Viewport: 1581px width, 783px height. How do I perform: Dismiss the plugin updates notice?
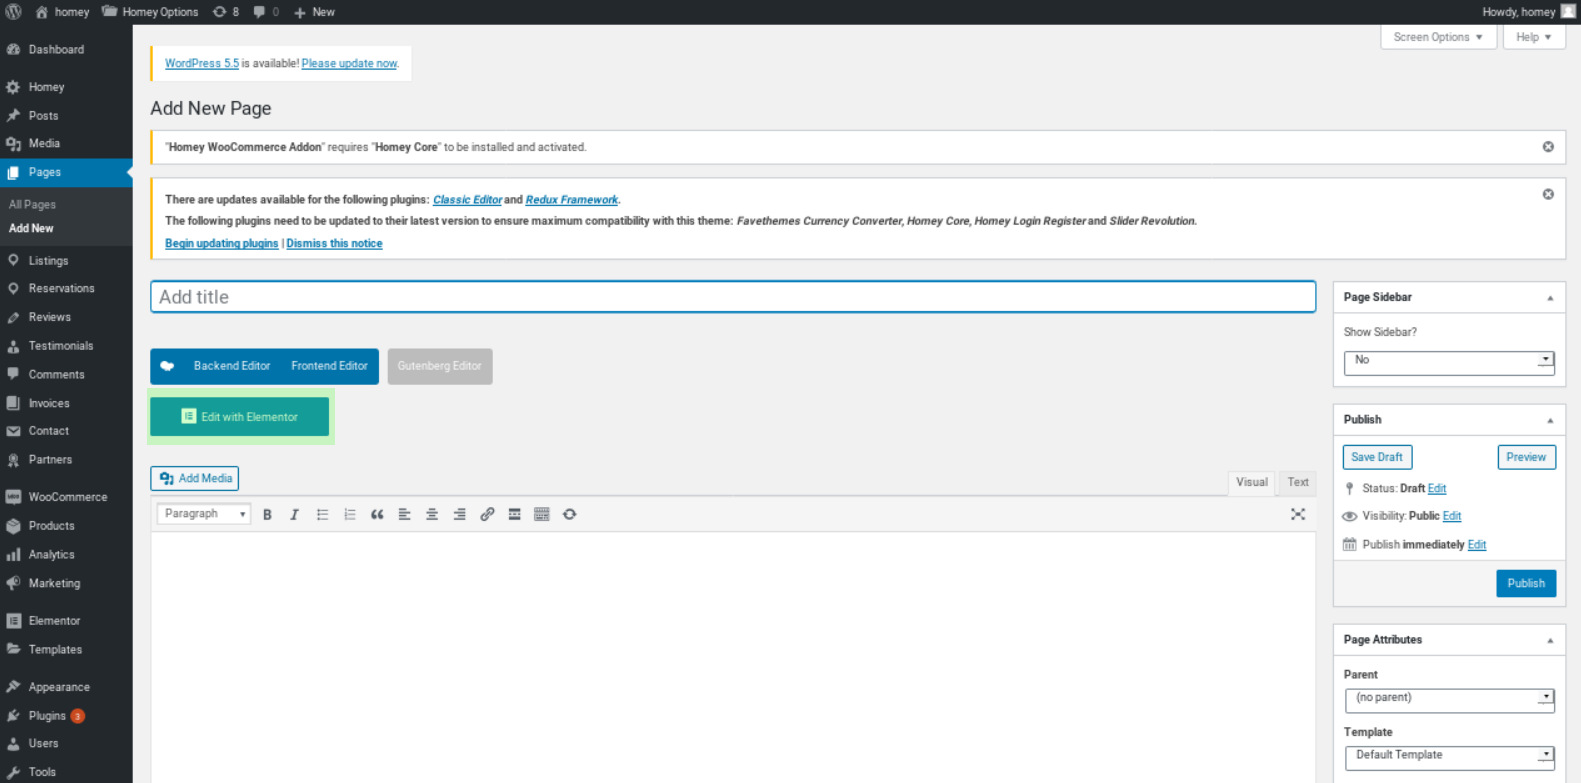tap(1548, 194)
